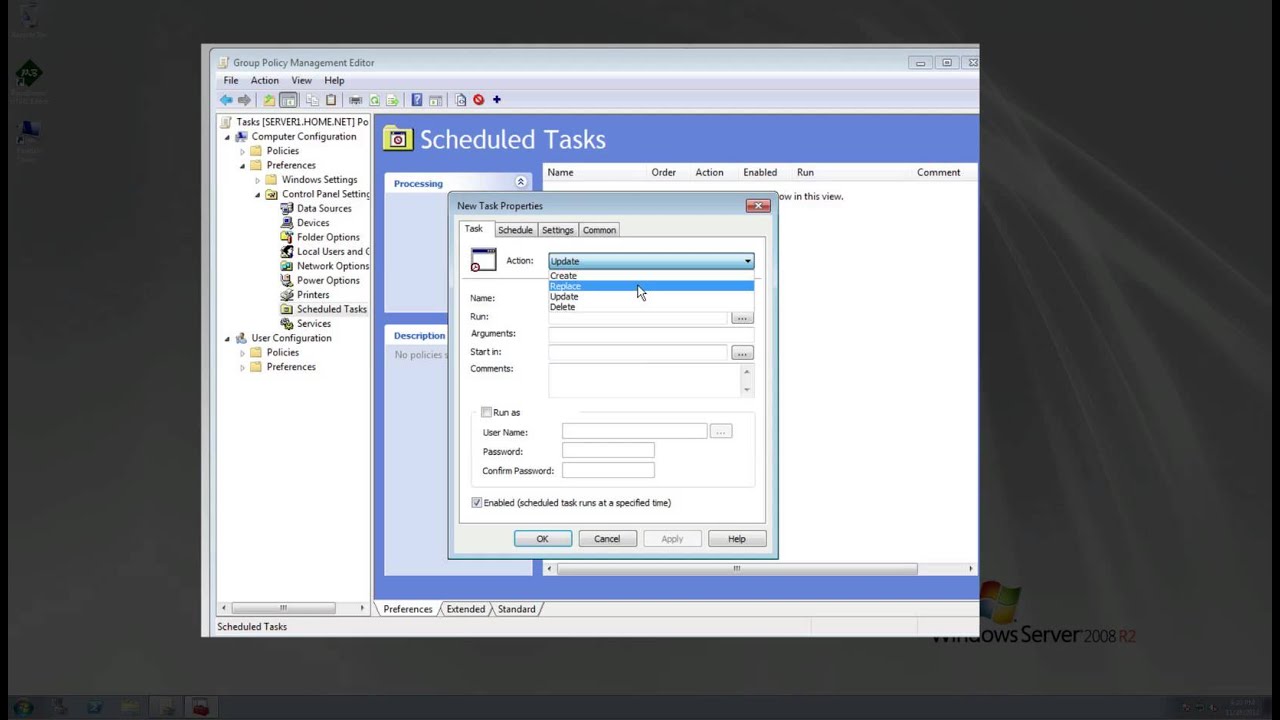
Task: Expand the Windows Settings node arrow
Action: tap(257, 180)
